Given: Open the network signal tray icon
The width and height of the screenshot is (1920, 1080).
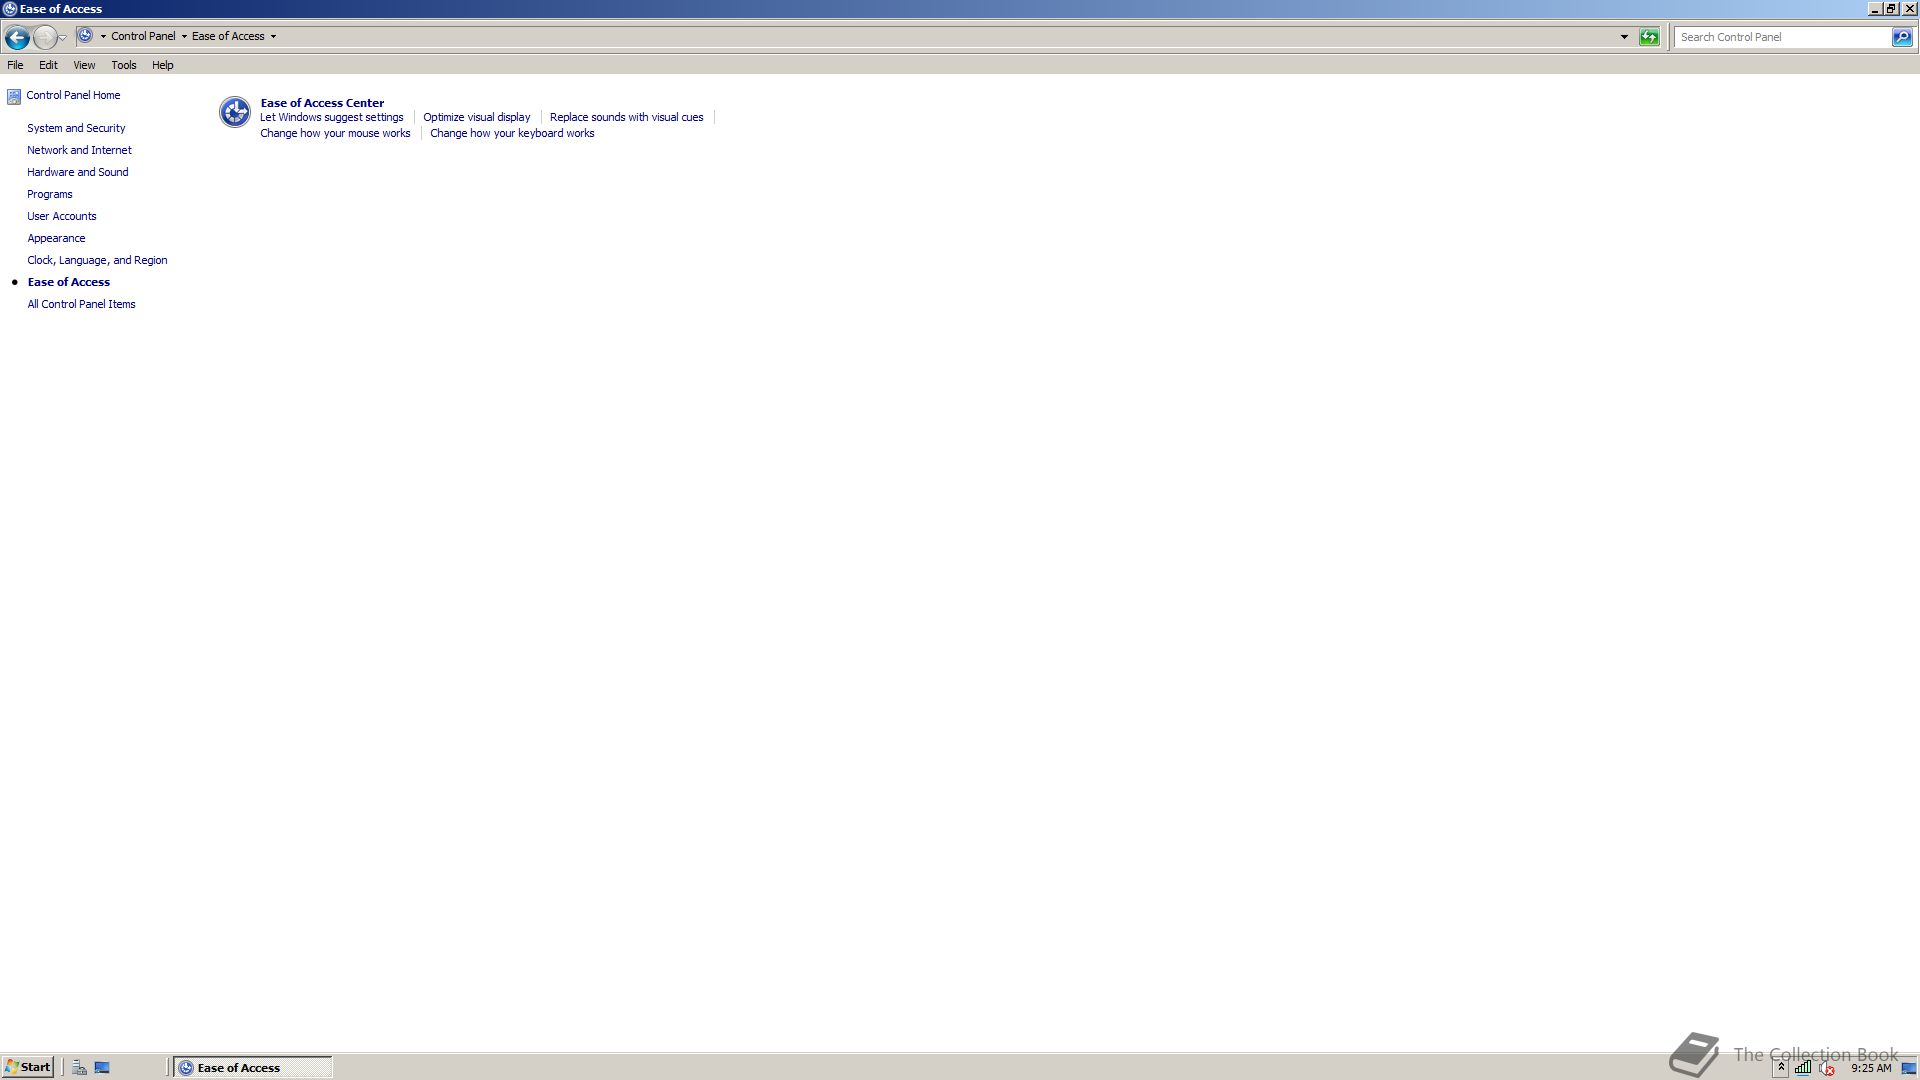Looking at the screenshot, I should [1802, 1067].
